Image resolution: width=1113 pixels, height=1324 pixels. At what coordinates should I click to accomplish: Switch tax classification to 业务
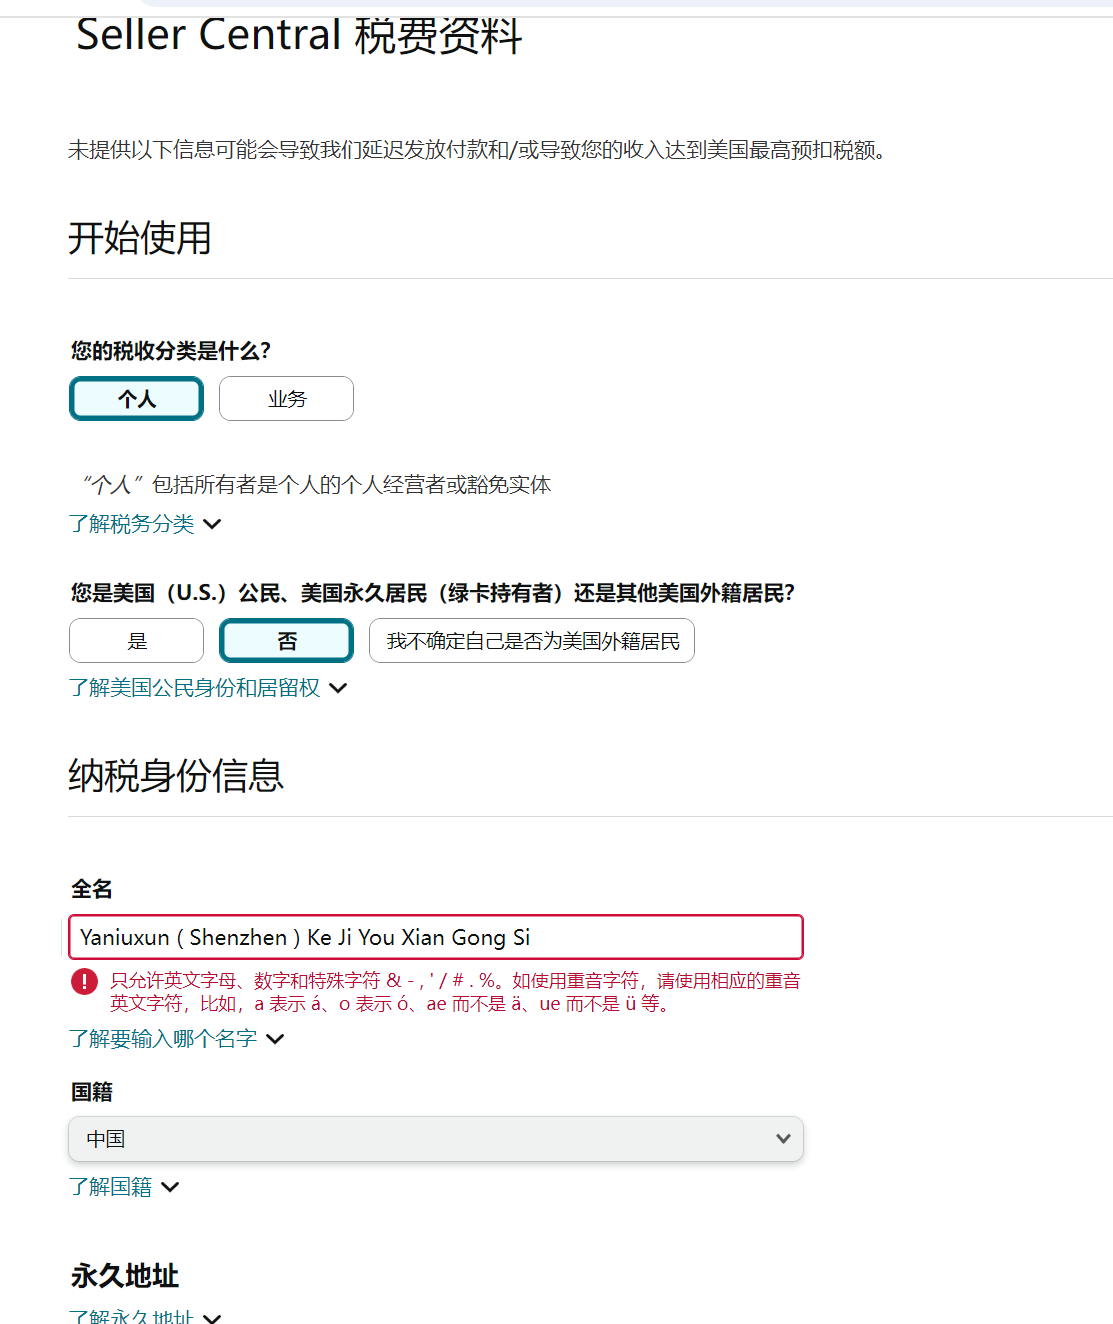click(286, 398)
